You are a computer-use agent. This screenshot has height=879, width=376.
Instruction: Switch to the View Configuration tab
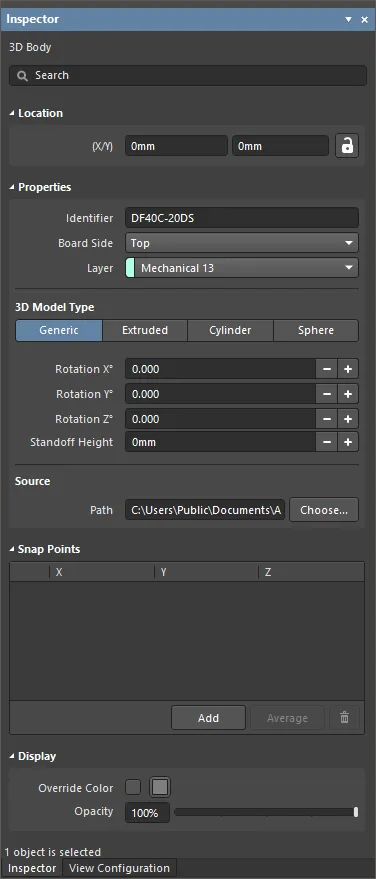pyautogui.click(x=119, y=868)
